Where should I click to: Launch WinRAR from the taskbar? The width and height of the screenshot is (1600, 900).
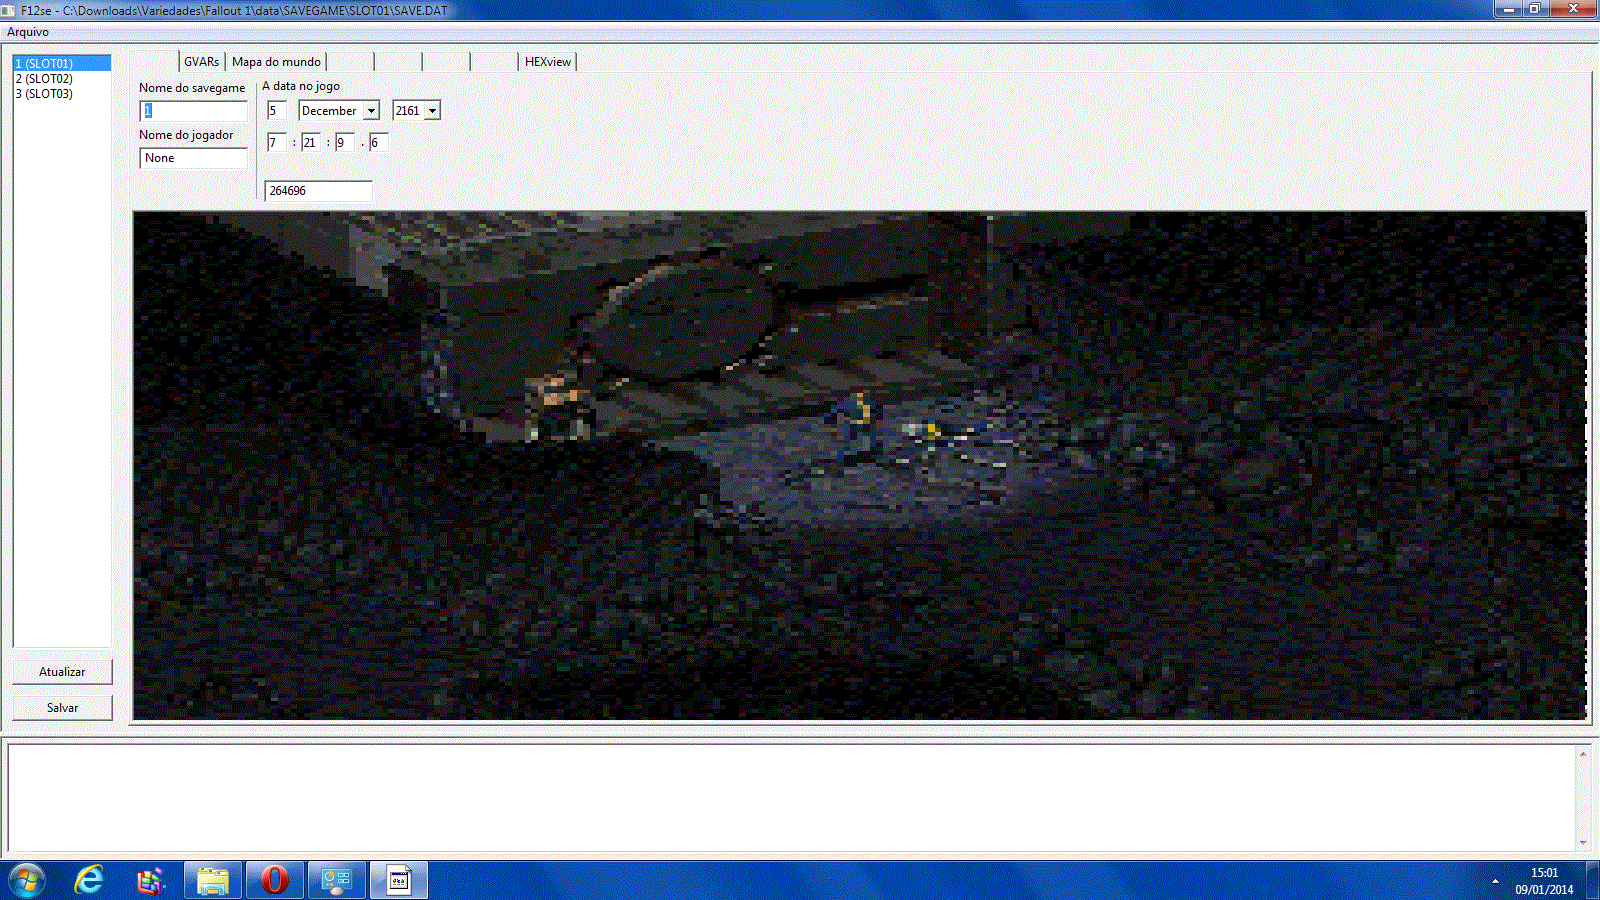click(150, 880)
